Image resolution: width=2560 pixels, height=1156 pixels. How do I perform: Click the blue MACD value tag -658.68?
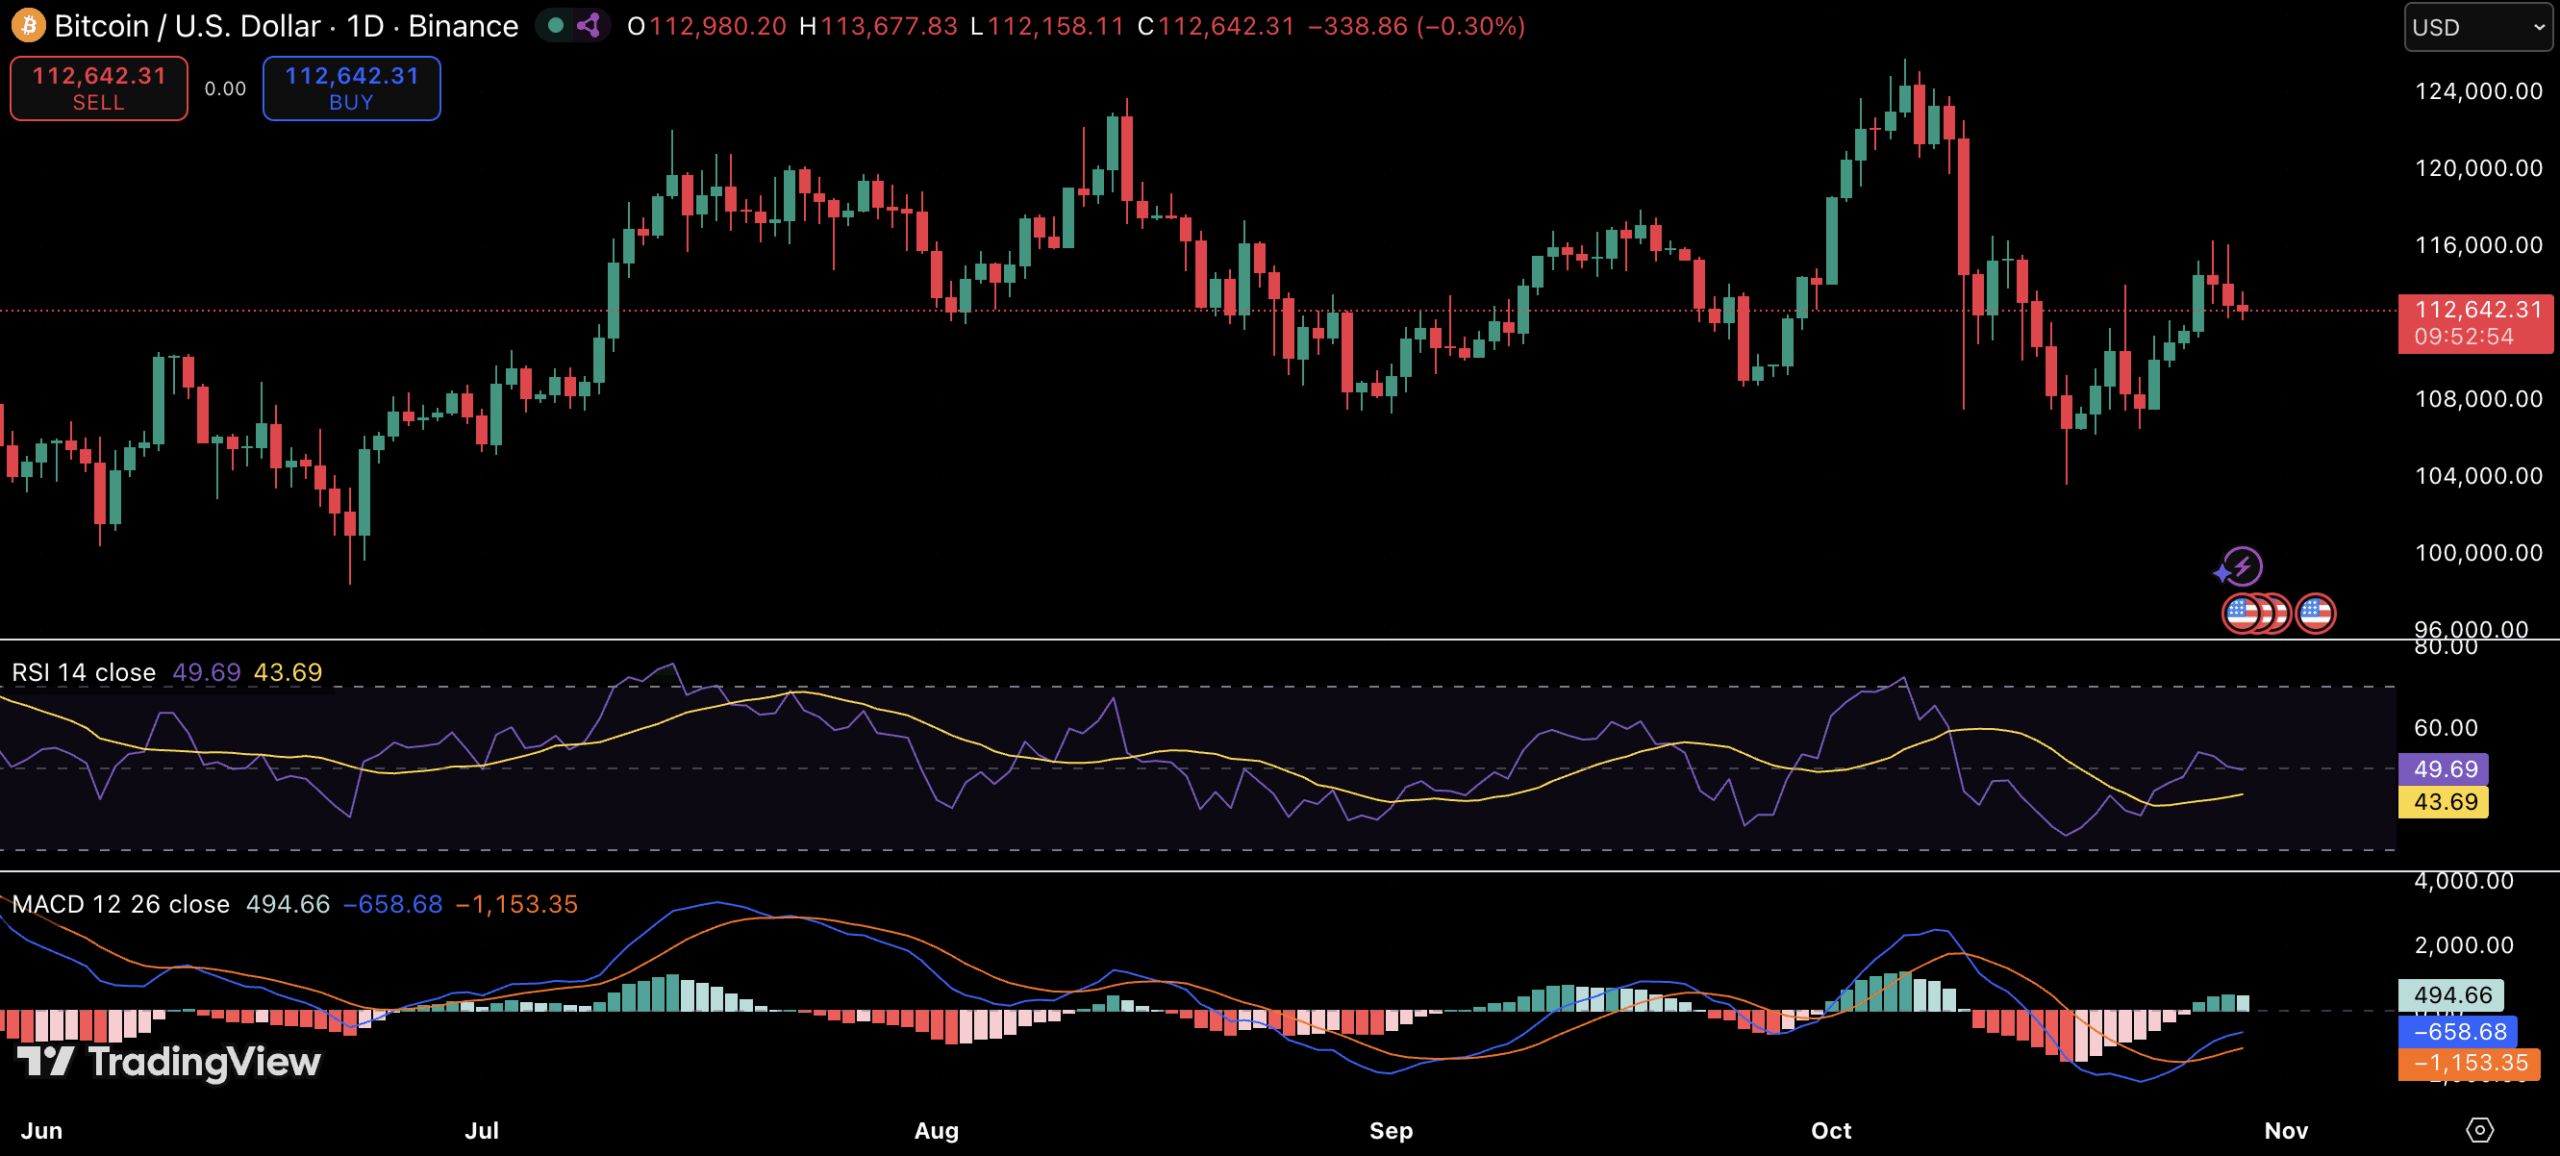tap(2458, 1032)
